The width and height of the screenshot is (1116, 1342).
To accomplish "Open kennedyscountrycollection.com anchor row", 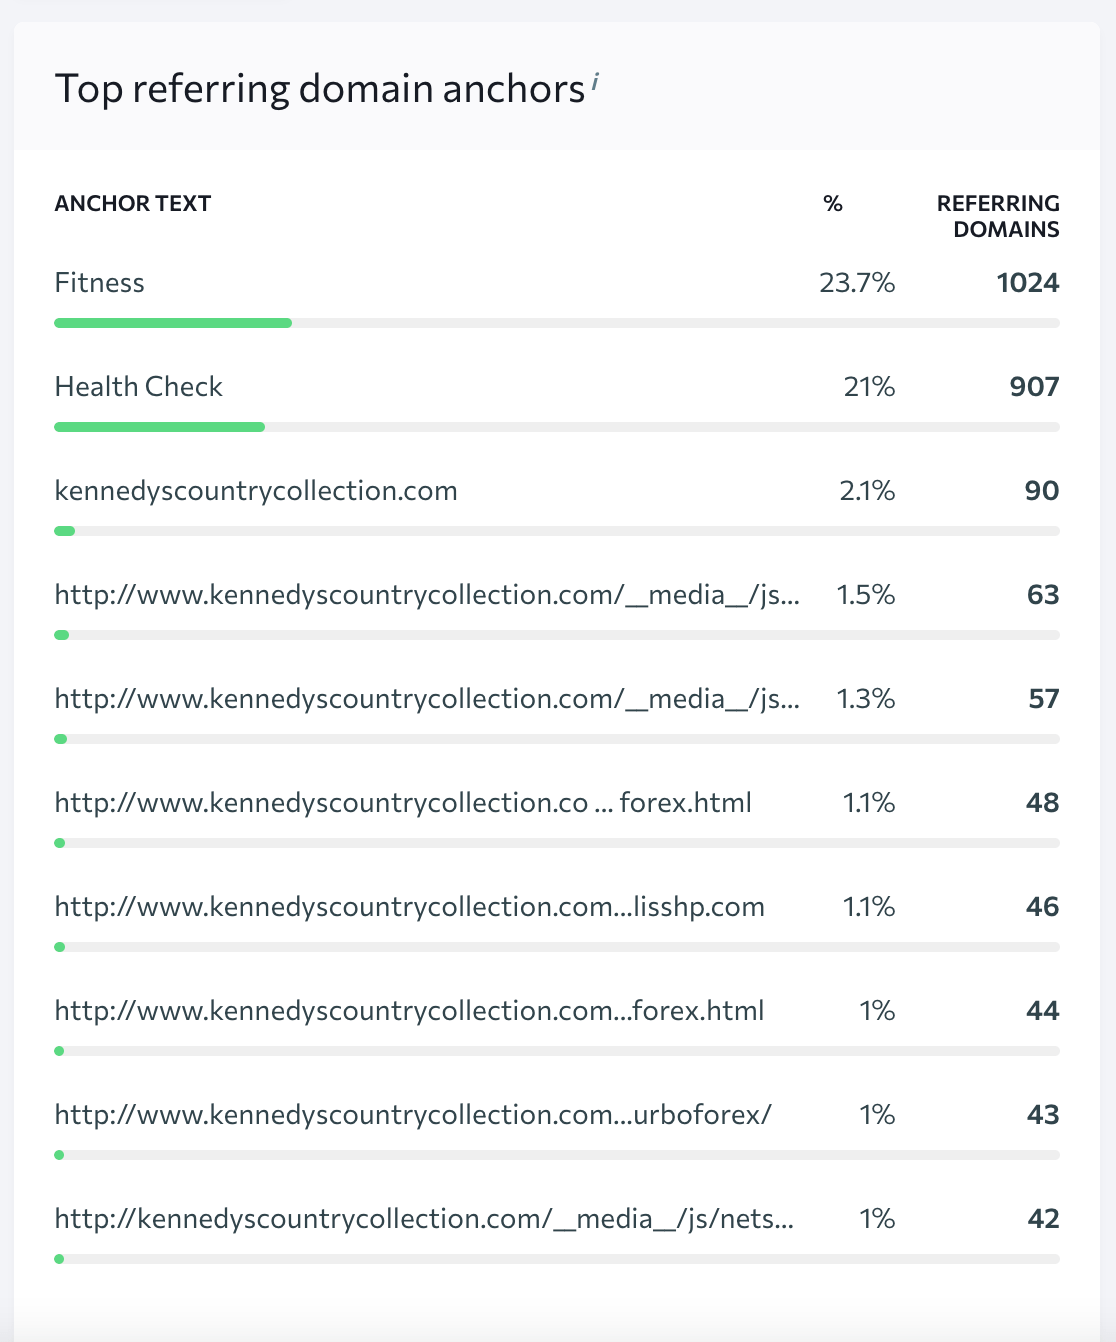I will point(256,491).
